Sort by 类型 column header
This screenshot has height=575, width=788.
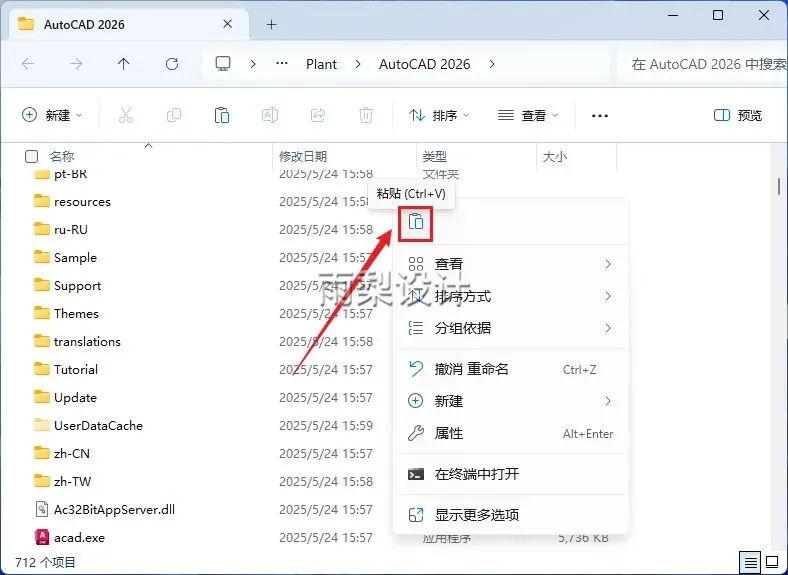click(x=435, y=156)
